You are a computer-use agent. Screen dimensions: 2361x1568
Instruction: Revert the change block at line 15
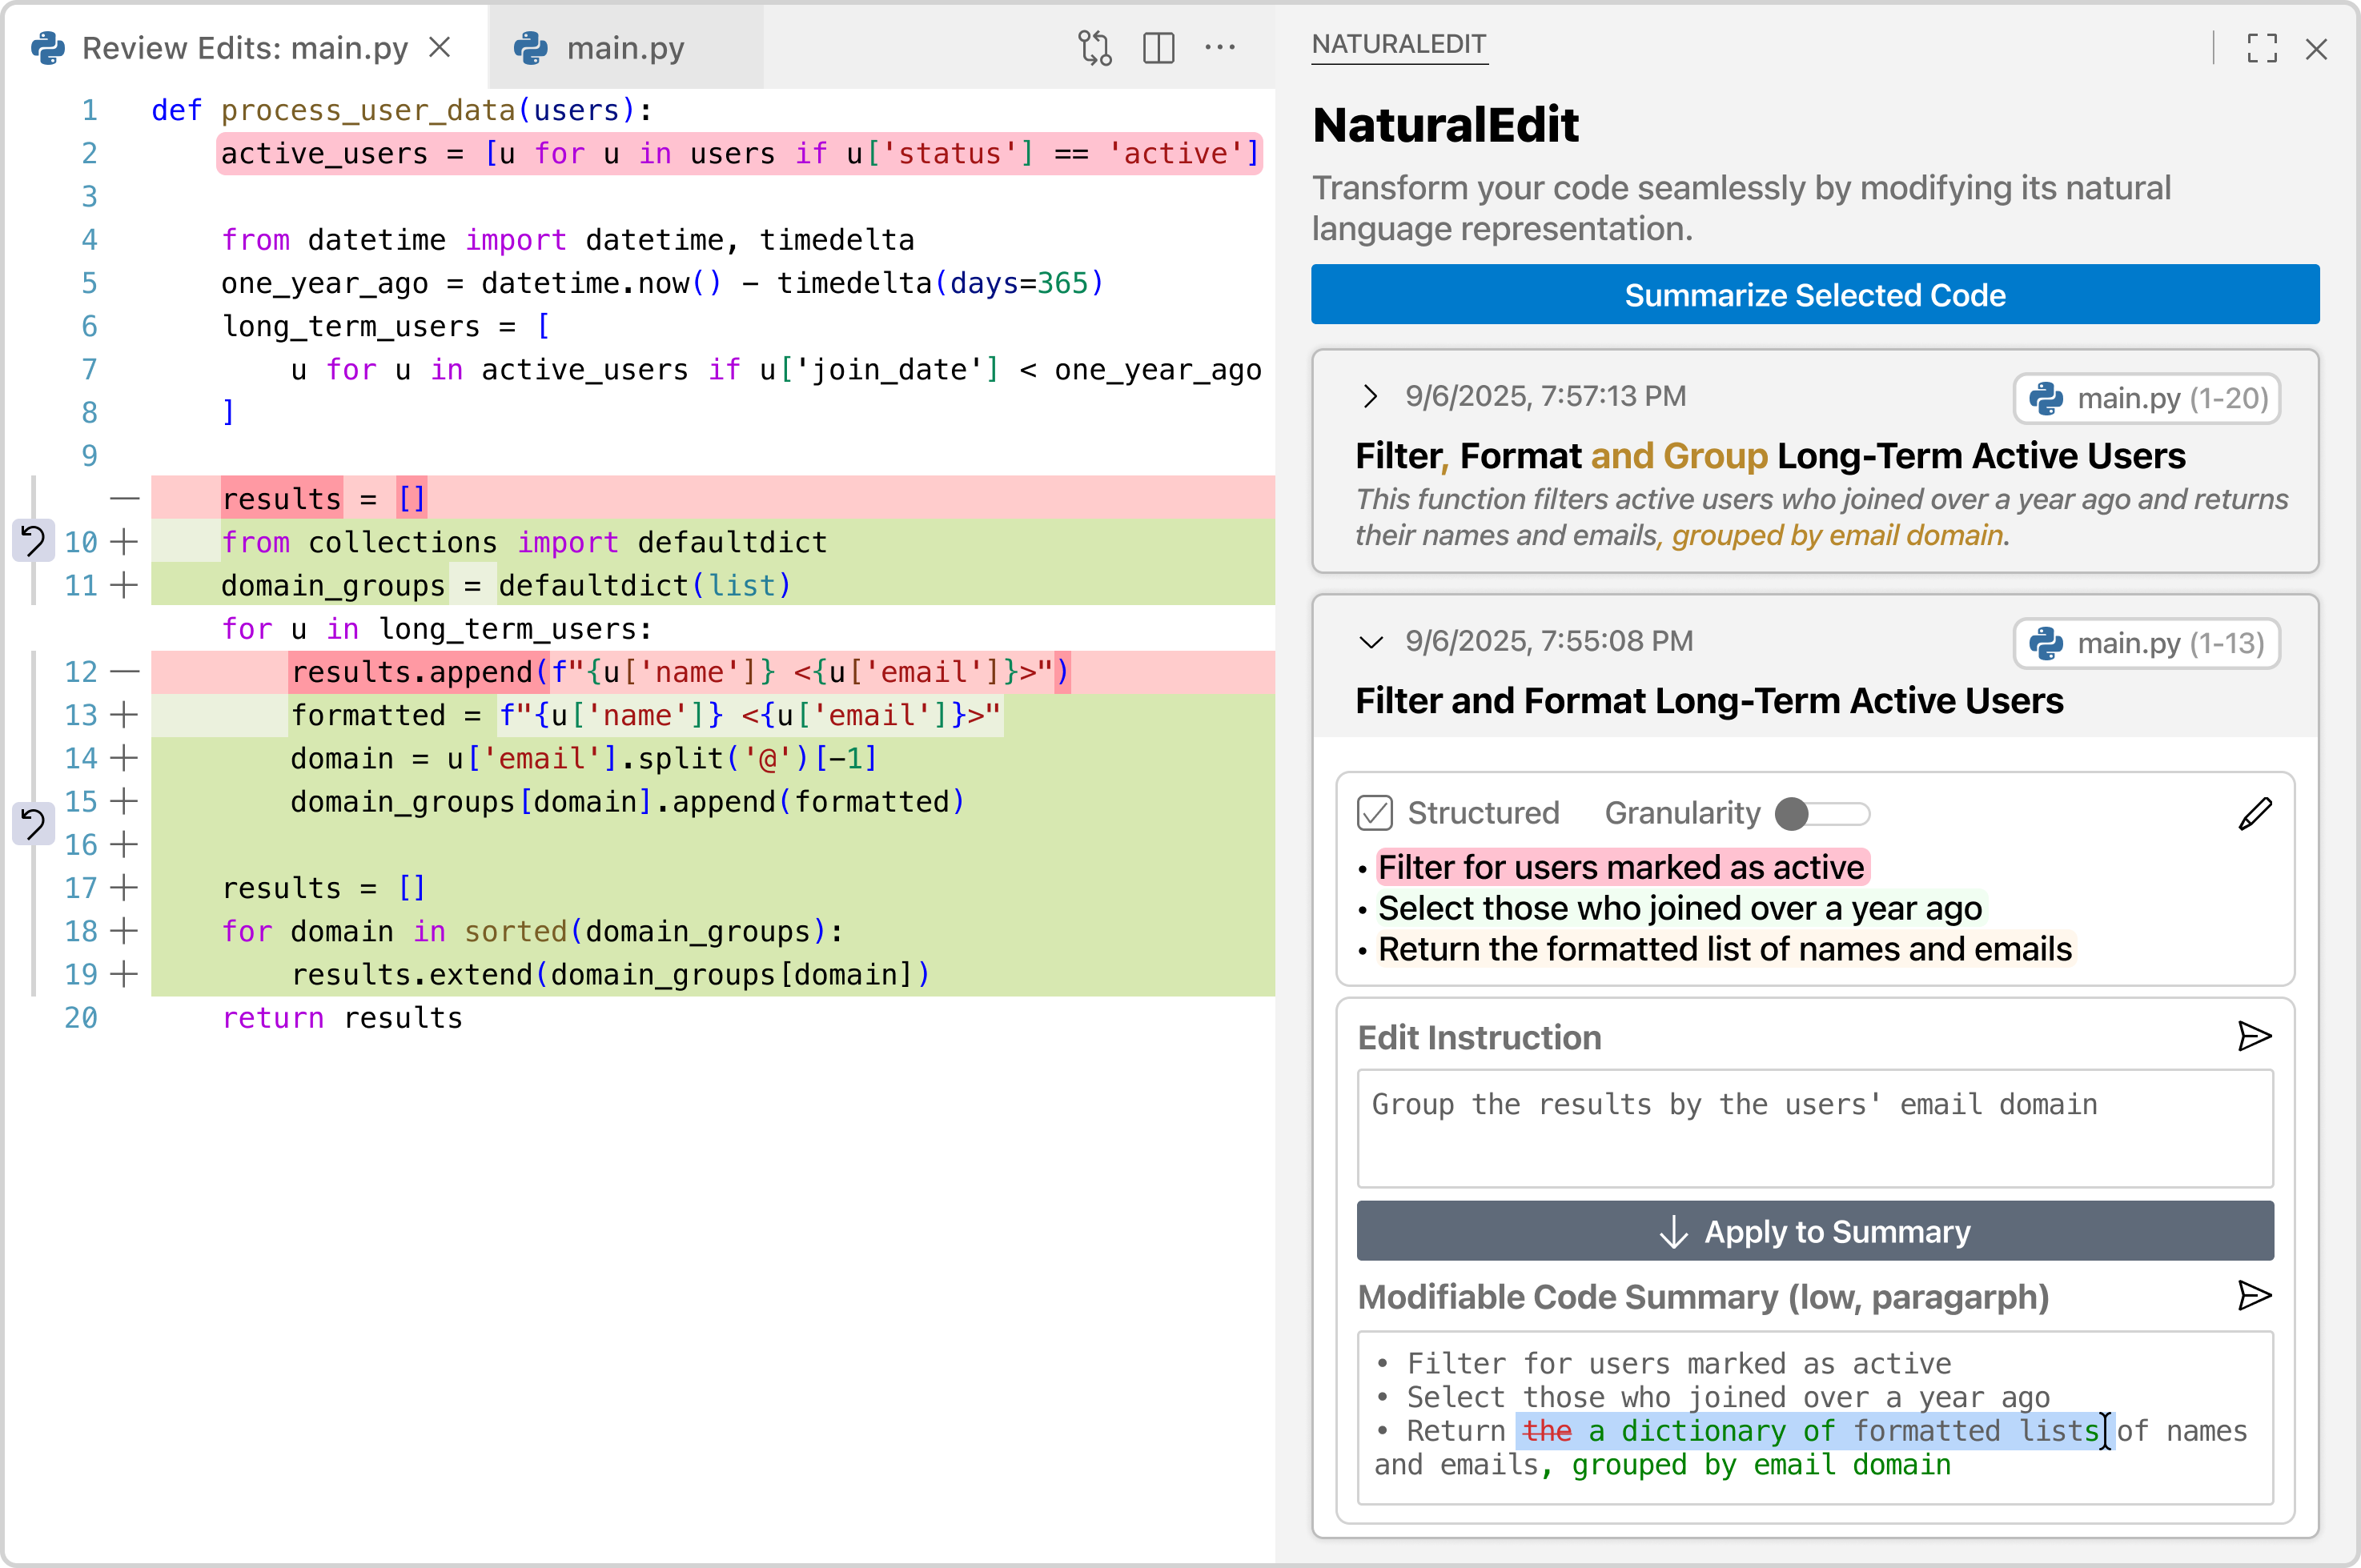pyautogui.click(x=33, y=825)
